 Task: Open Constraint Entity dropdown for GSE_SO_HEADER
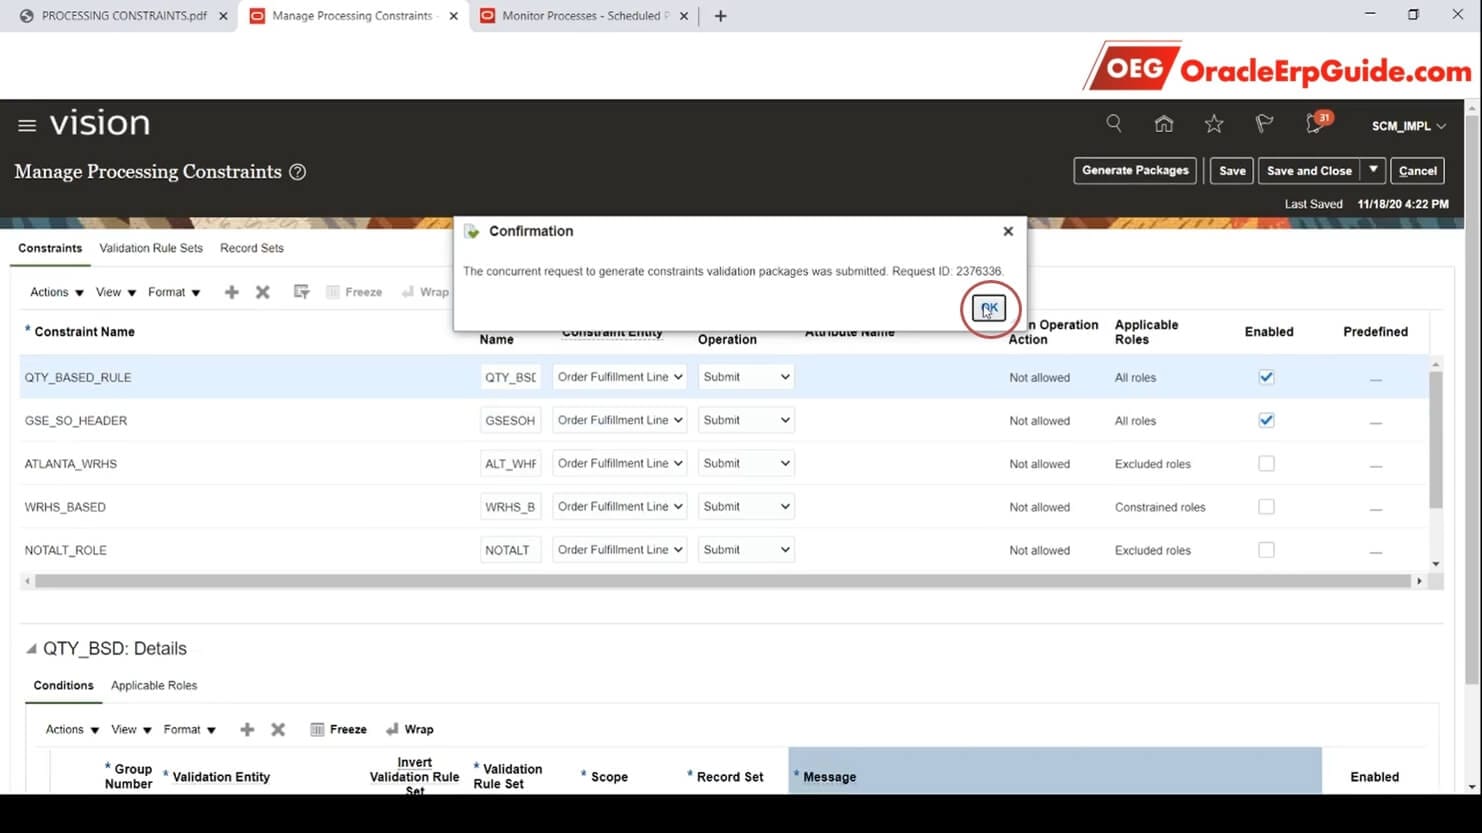click(620, 420)
